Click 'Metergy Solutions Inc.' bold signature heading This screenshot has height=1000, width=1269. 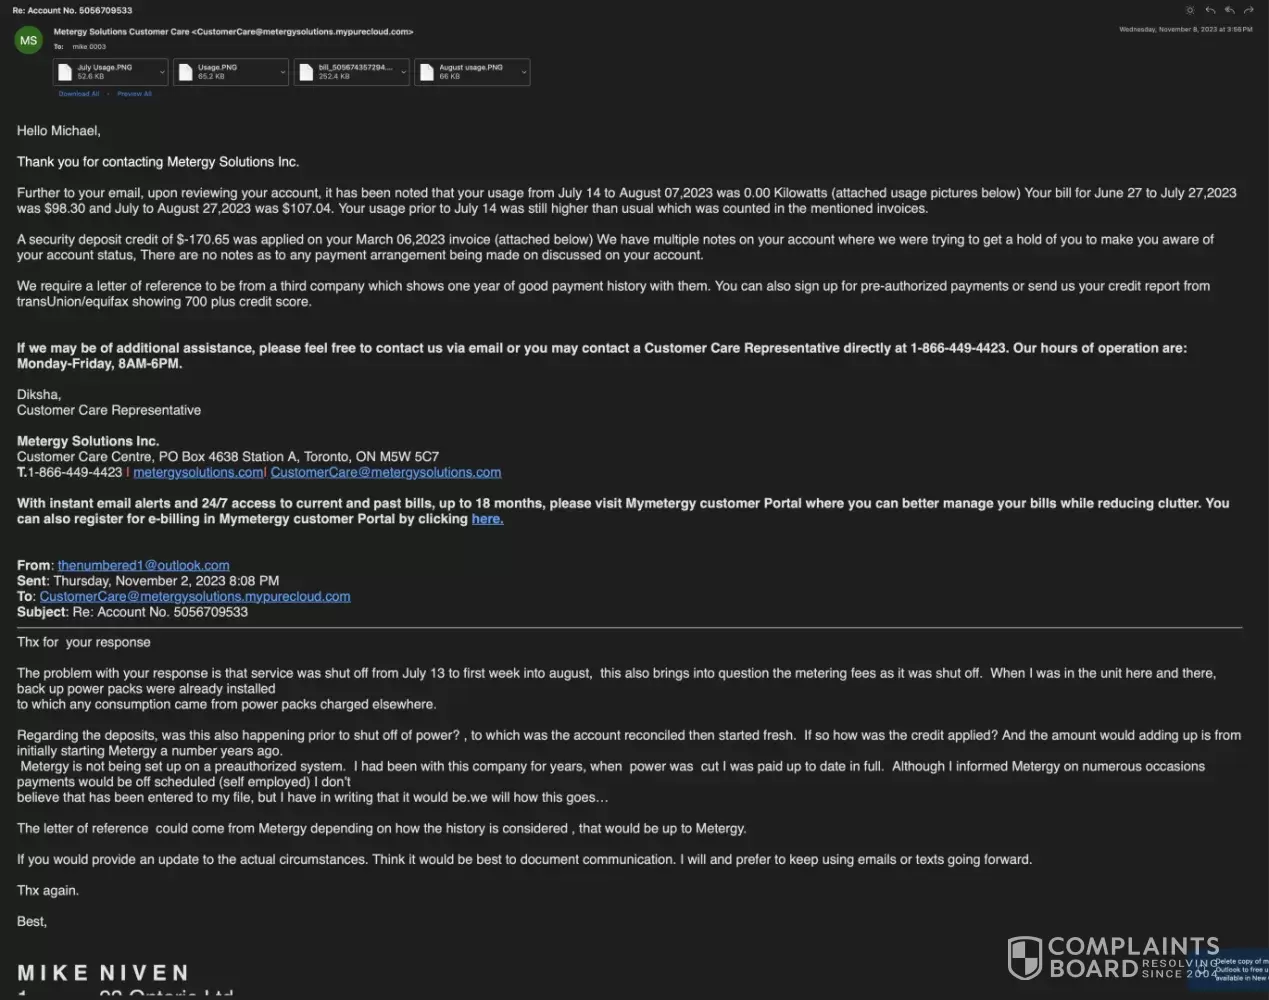tap(88, 441)
